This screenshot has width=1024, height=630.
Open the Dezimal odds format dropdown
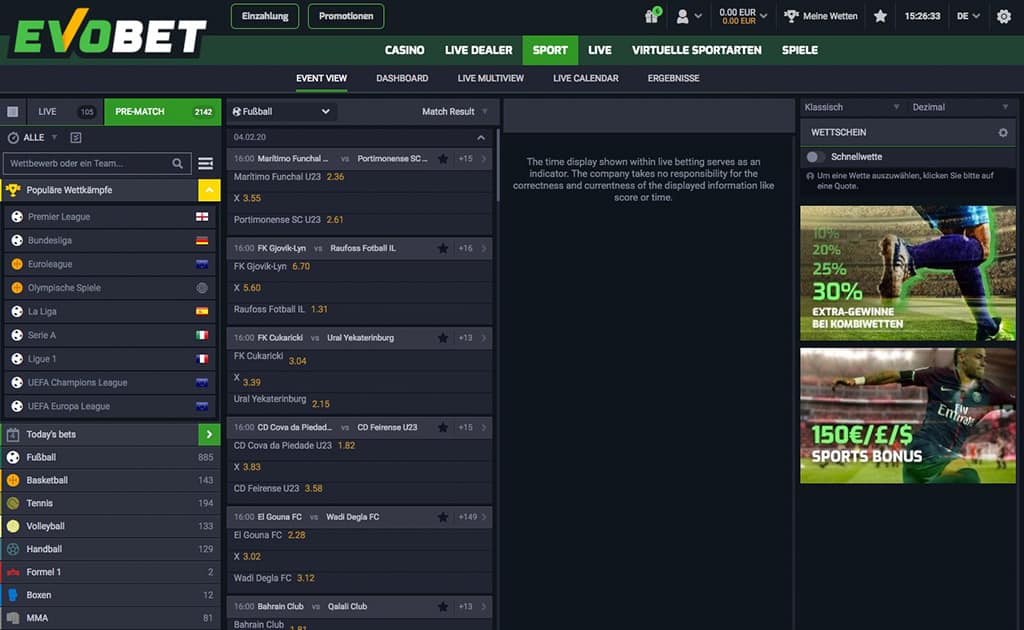(960, 107)
